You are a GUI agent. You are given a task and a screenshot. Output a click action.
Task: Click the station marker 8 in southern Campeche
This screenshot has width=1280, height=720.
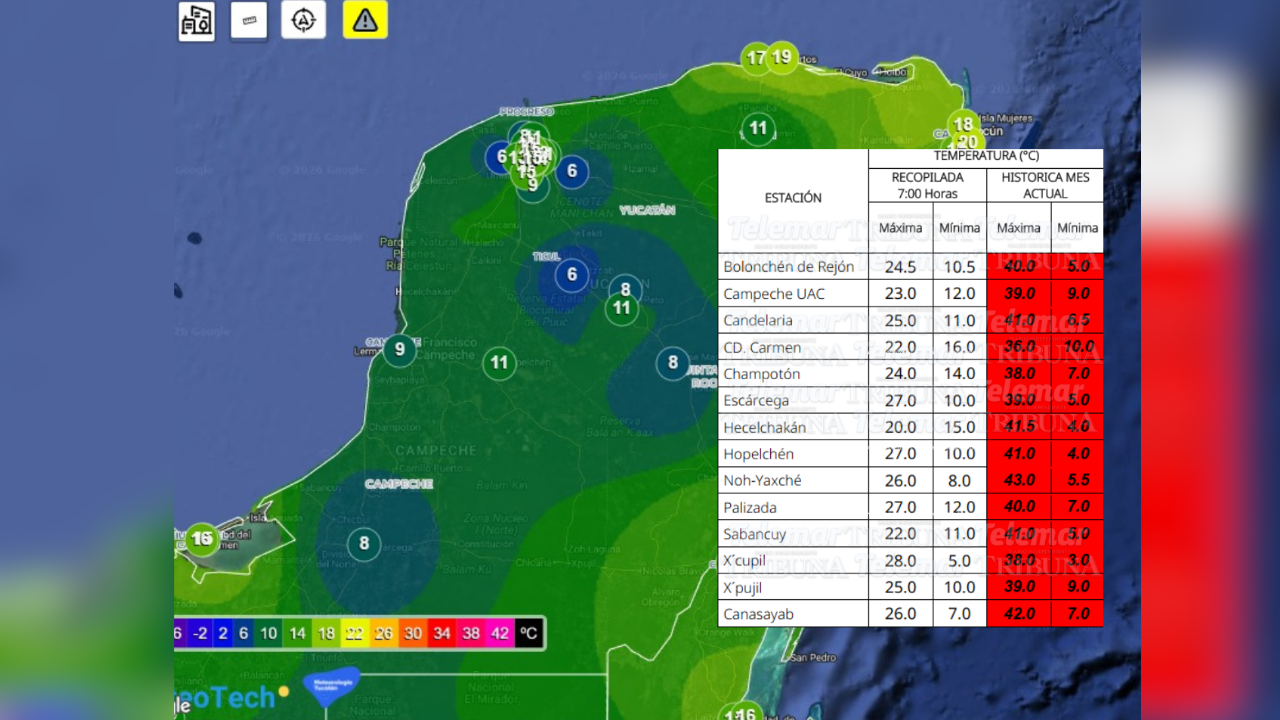click(x=364, y=544)
